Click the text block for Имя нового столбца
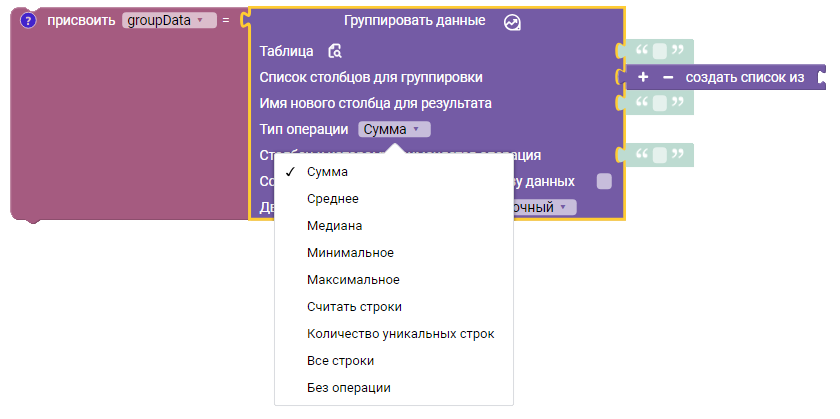 click(659, 103)
